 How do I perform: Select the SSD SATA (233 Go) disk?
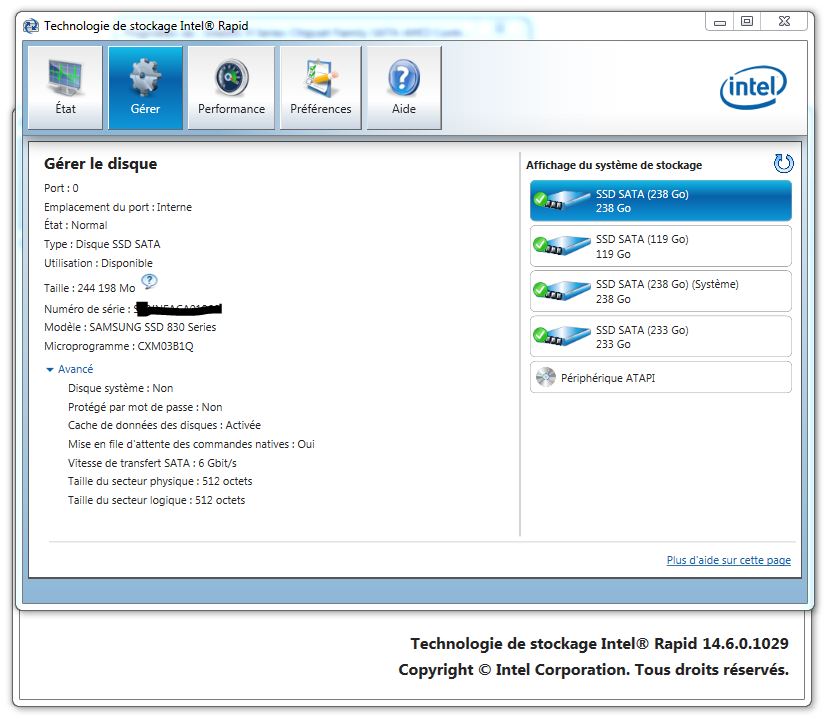pyautogui.click(x=661, y=336)
